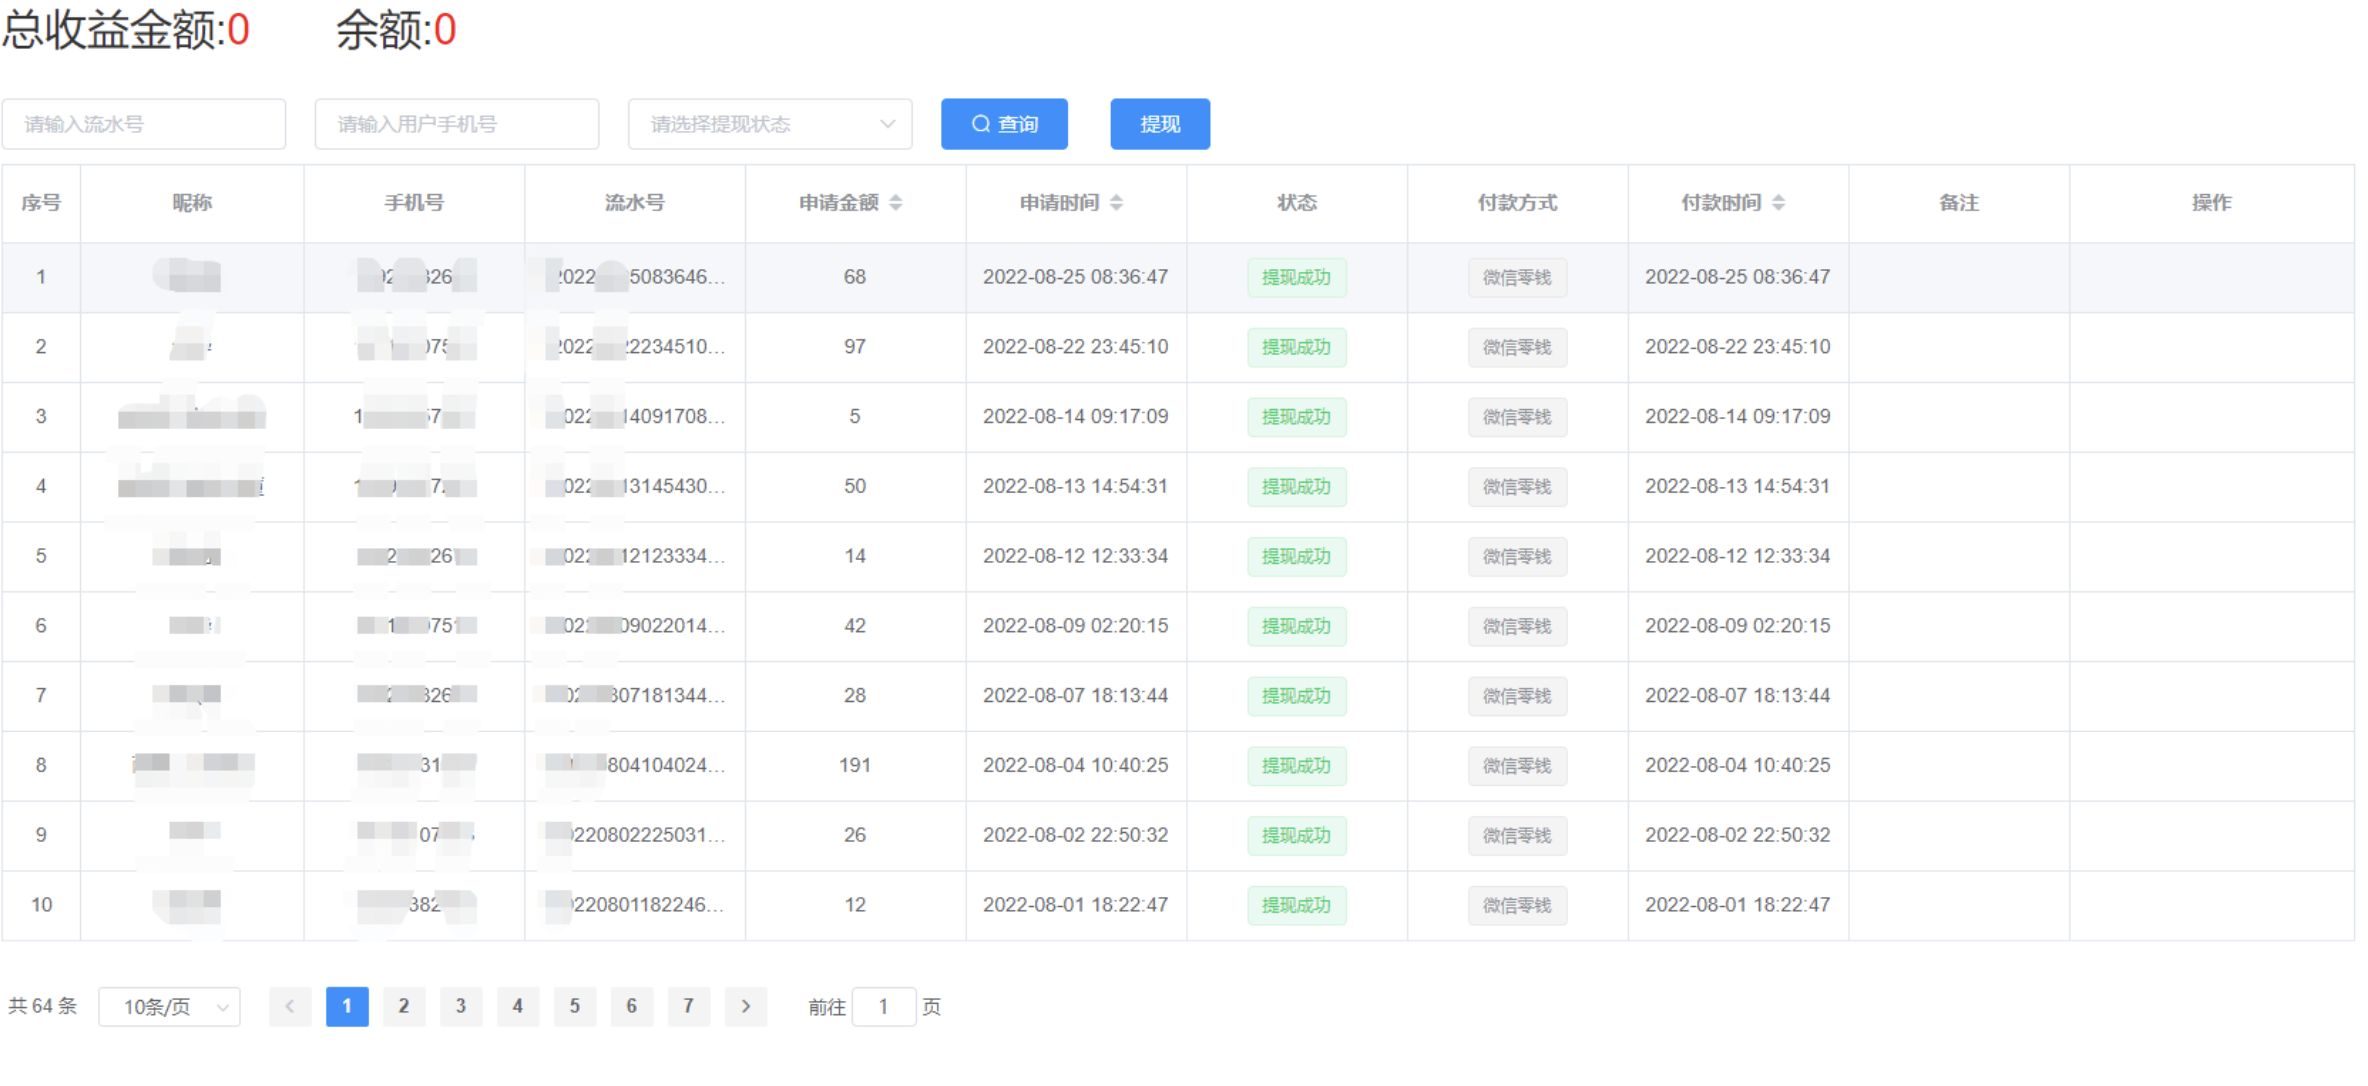
Task: Go to pagination page 2
Action: click(404, 1006)
